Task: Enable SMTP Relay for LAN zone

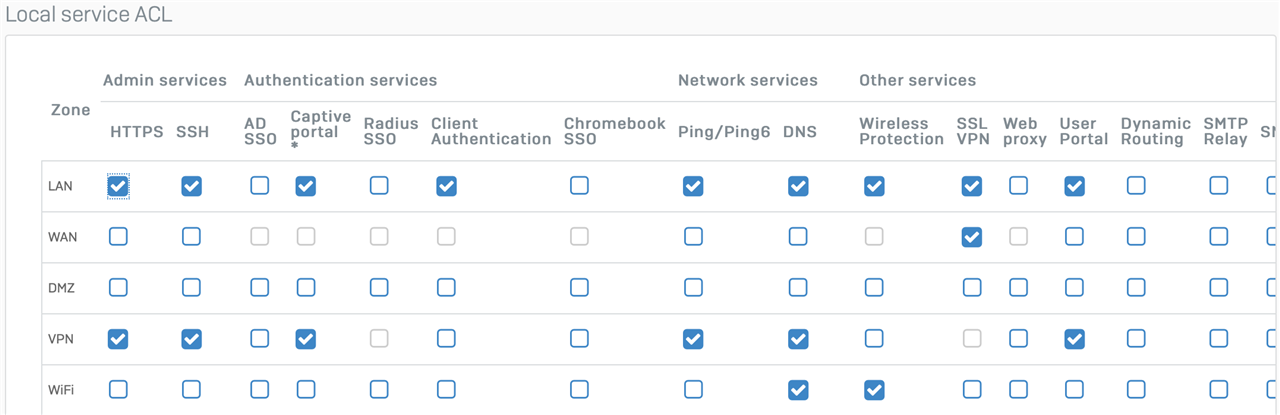Action: [1218, 186]
